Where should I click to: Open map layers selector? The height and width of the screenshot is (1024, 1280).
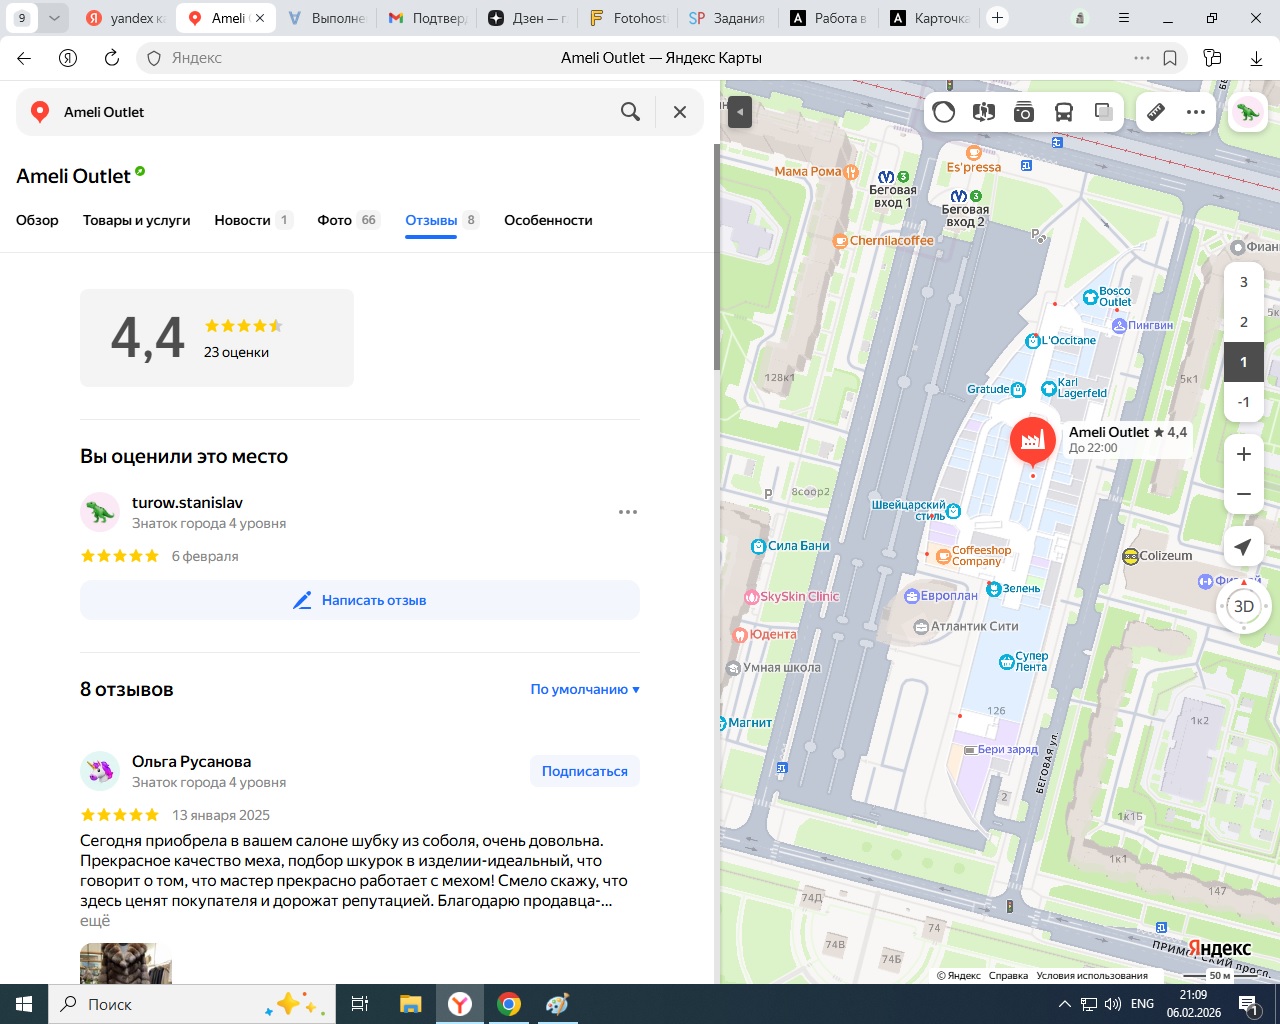pos(1104,112)
